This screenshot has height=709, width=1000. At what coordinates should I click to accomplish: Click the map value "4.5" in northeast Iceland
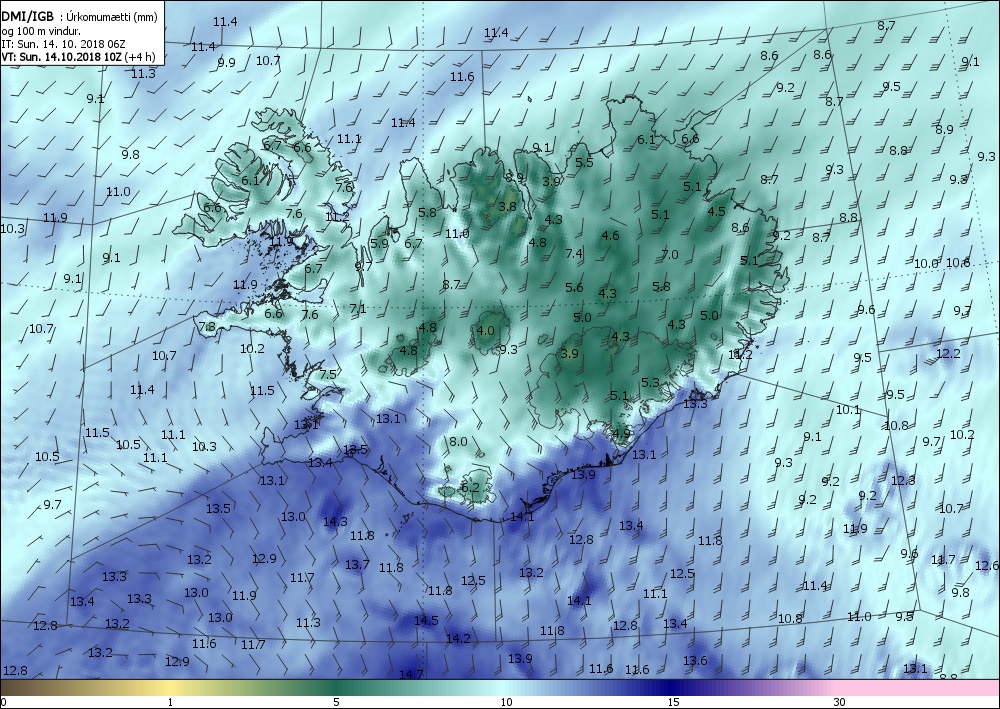click(716, 211)
